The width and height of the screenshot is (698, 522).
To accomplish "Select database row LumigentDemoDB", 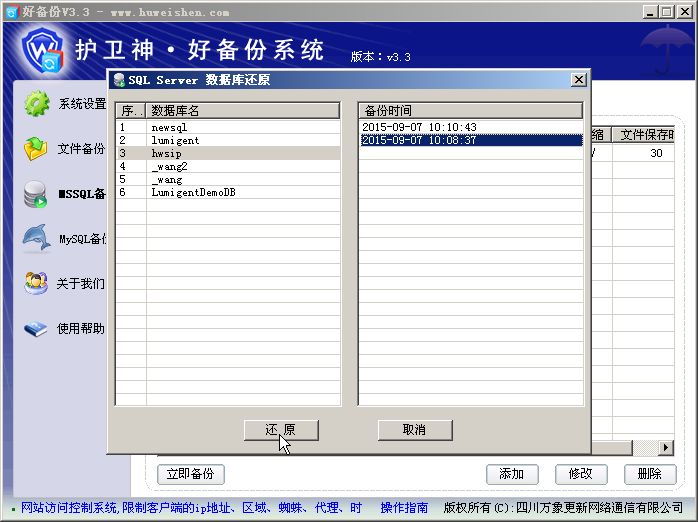I will pyautogui.click(x=228, y=192).
